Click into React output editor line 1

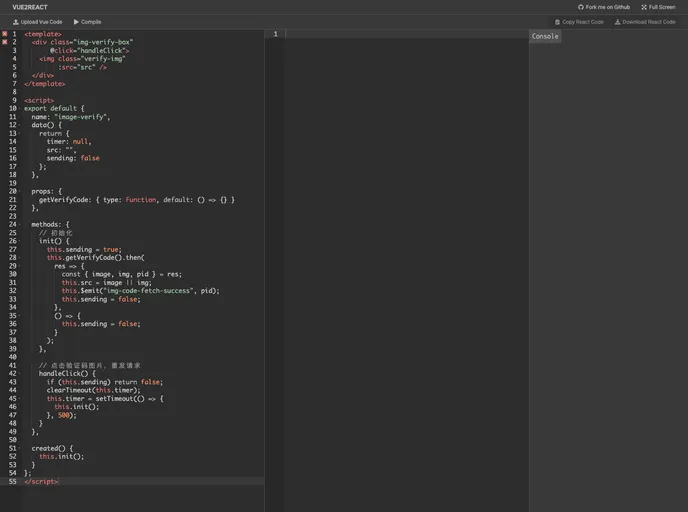407,34
